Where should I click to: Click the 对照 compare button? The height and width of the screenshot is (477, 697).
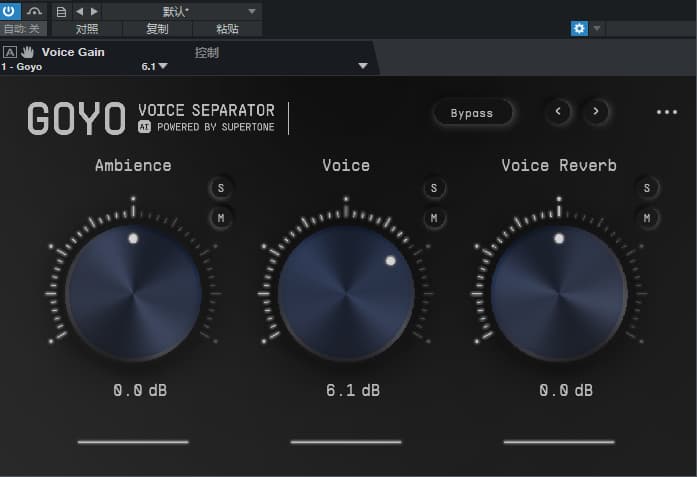pyautogui.click(x=87, y=29)
